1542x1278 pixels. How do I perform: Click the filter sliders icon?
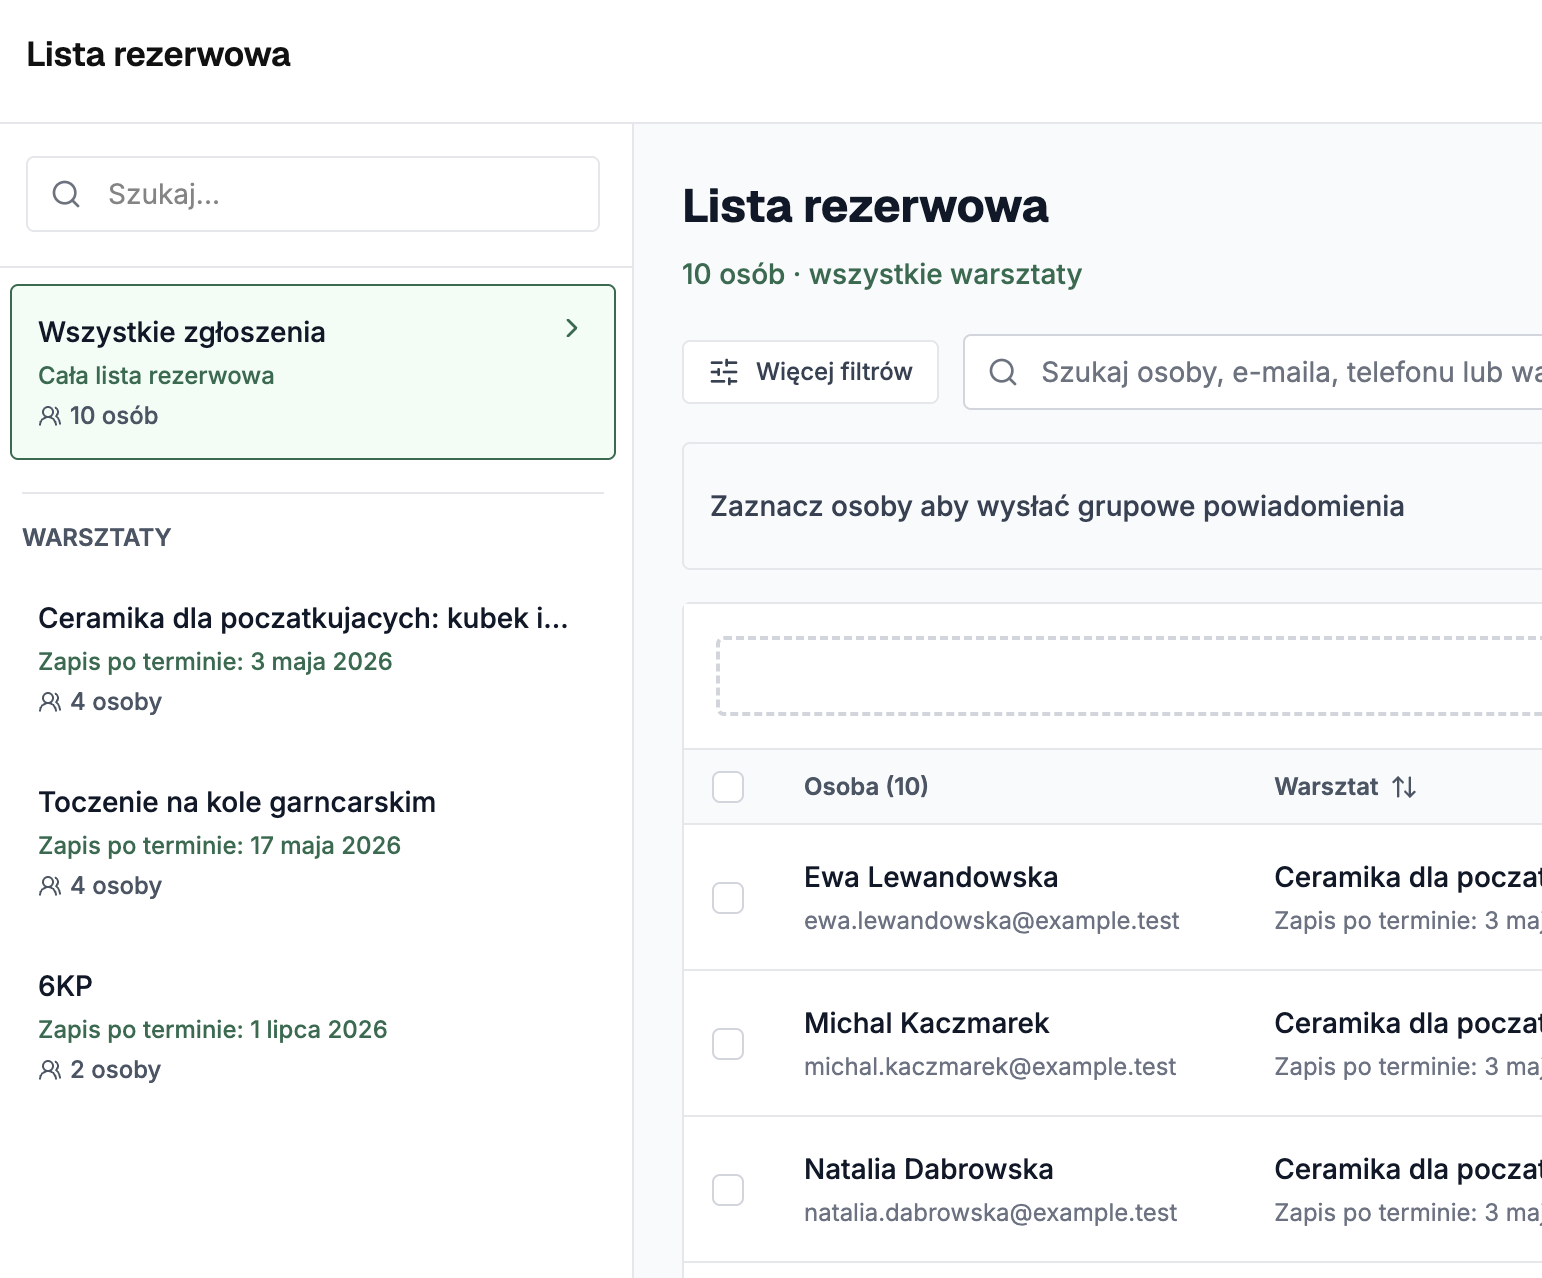724,372
